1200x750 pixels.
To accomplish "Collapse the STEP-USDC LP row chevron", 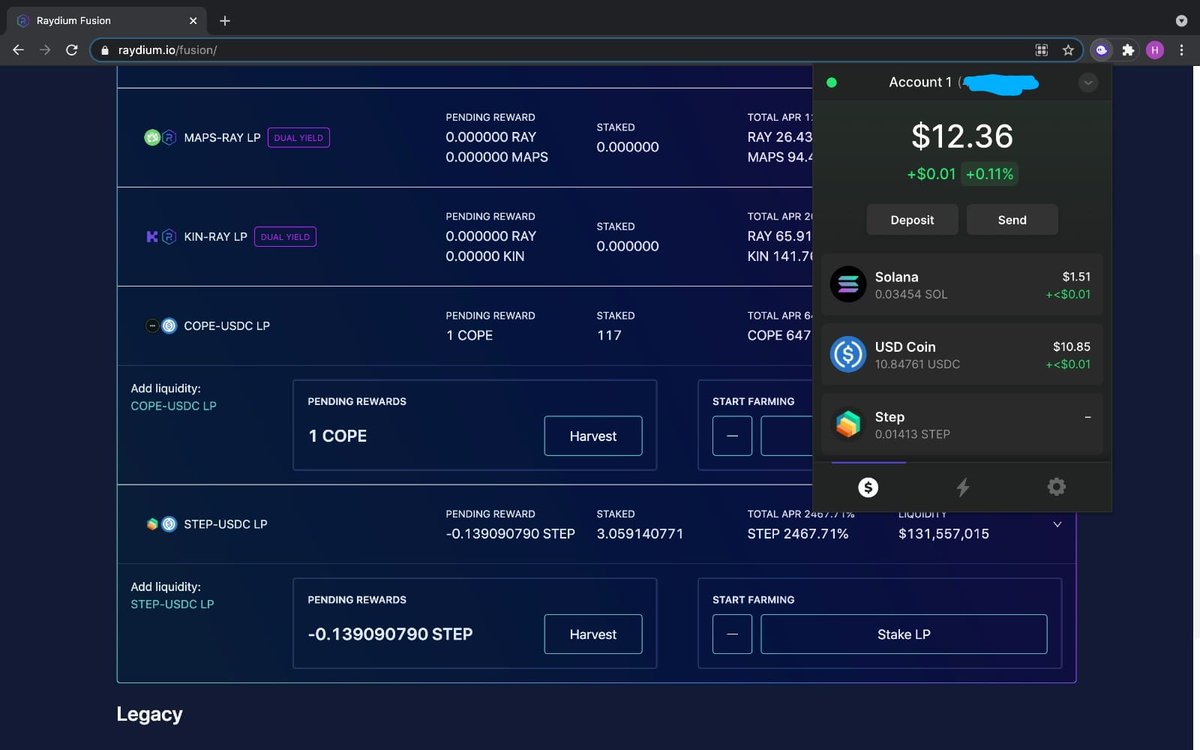I will pyautogui.click(x=1057, y=524).
